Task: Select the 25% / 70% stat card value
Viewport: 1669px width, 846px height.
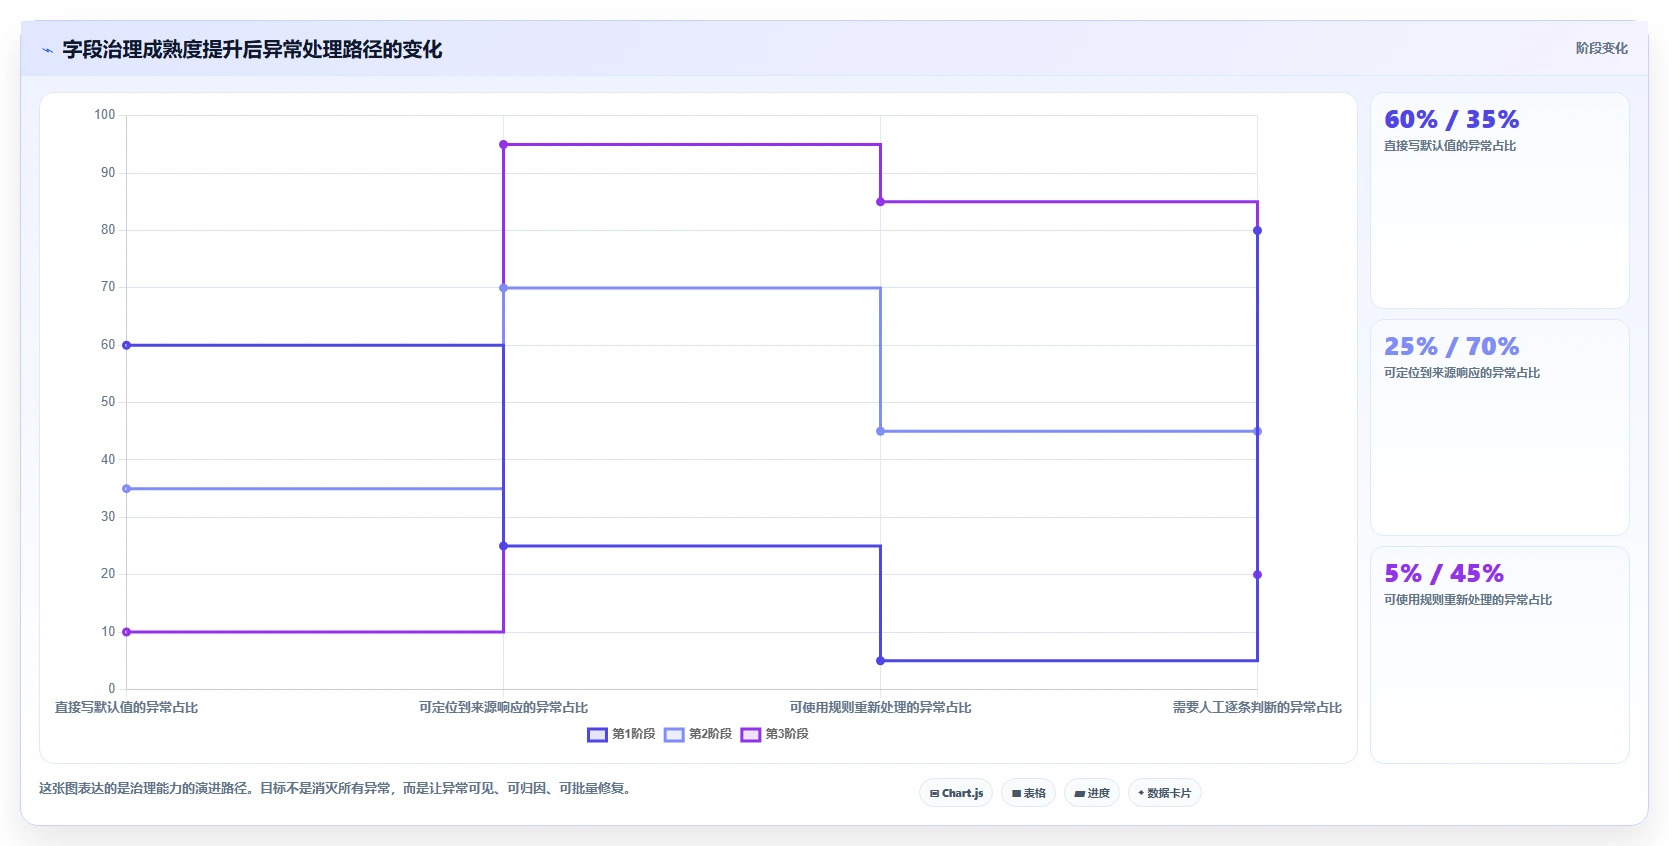Action: point(1451,347)
